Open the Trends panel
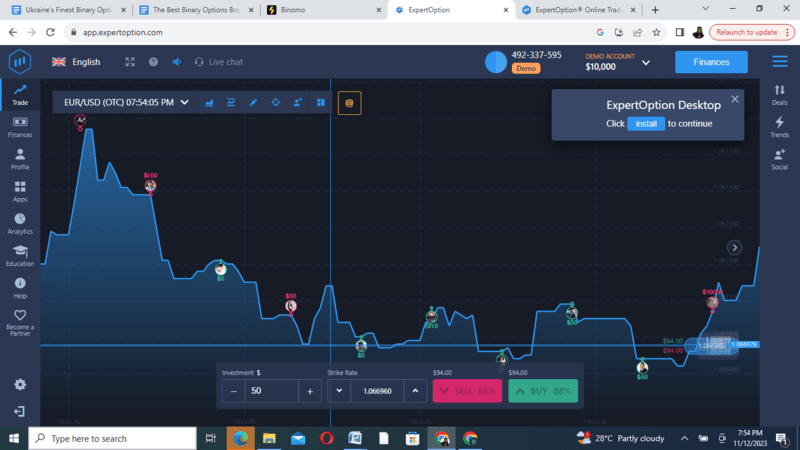 tap(780, 127)
